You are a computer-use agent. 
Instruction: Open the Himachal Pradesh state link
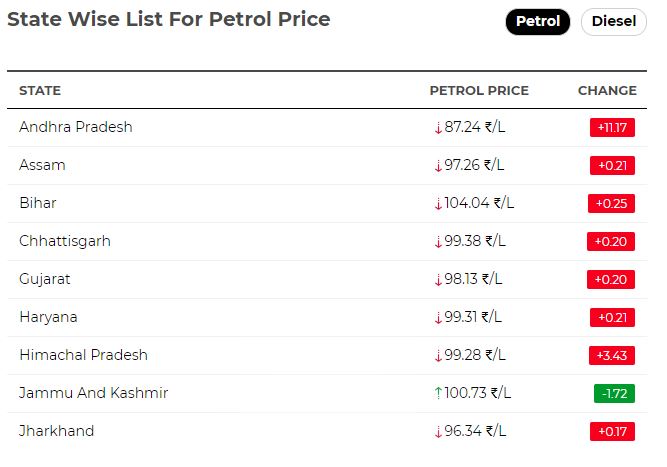pos(83,355)
